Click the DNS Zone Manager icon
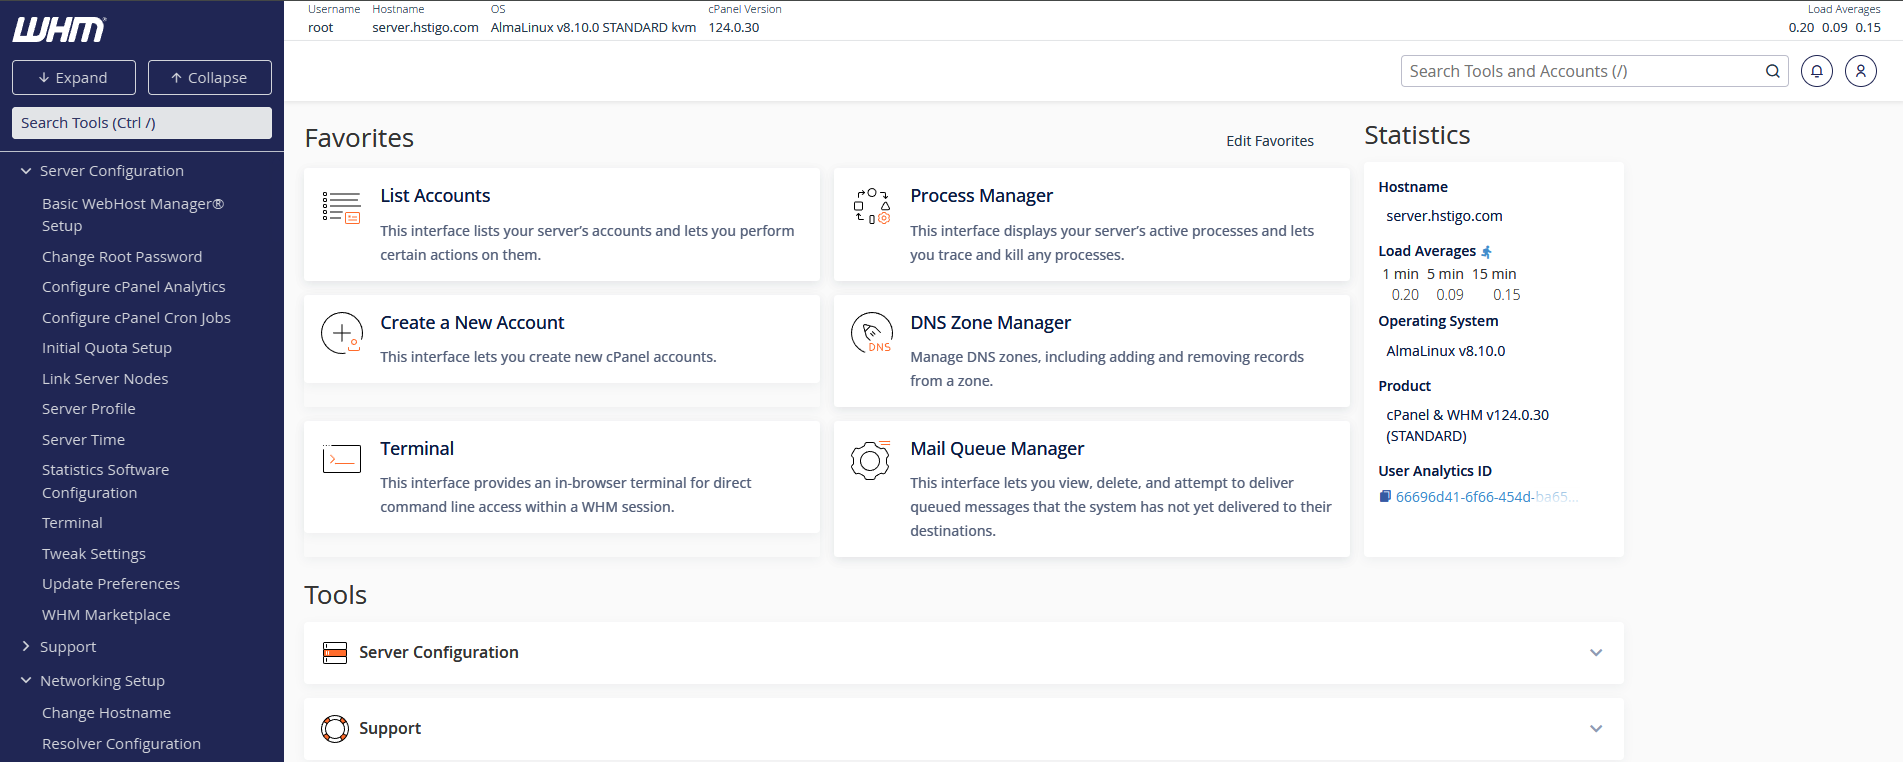The width and height of the screenshot is (1903, 762). tap(871, 333)
